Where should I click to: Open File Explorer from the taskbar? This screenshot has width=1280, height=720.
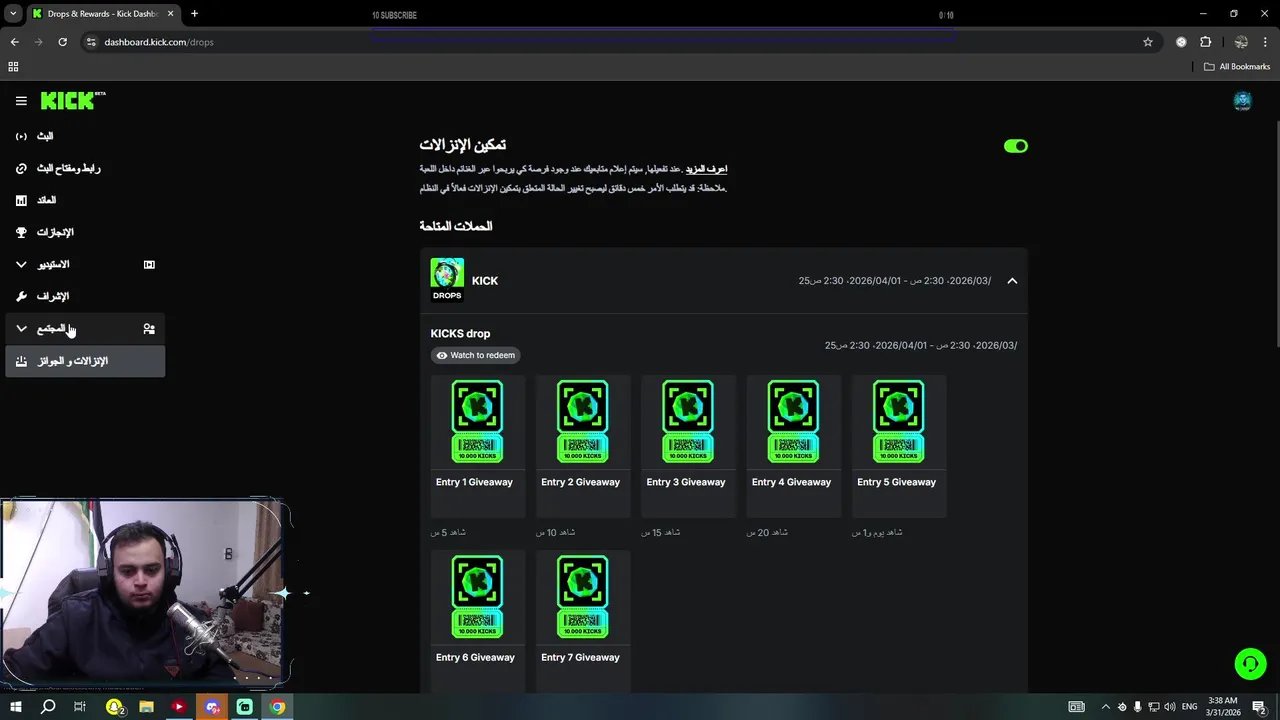146,707
